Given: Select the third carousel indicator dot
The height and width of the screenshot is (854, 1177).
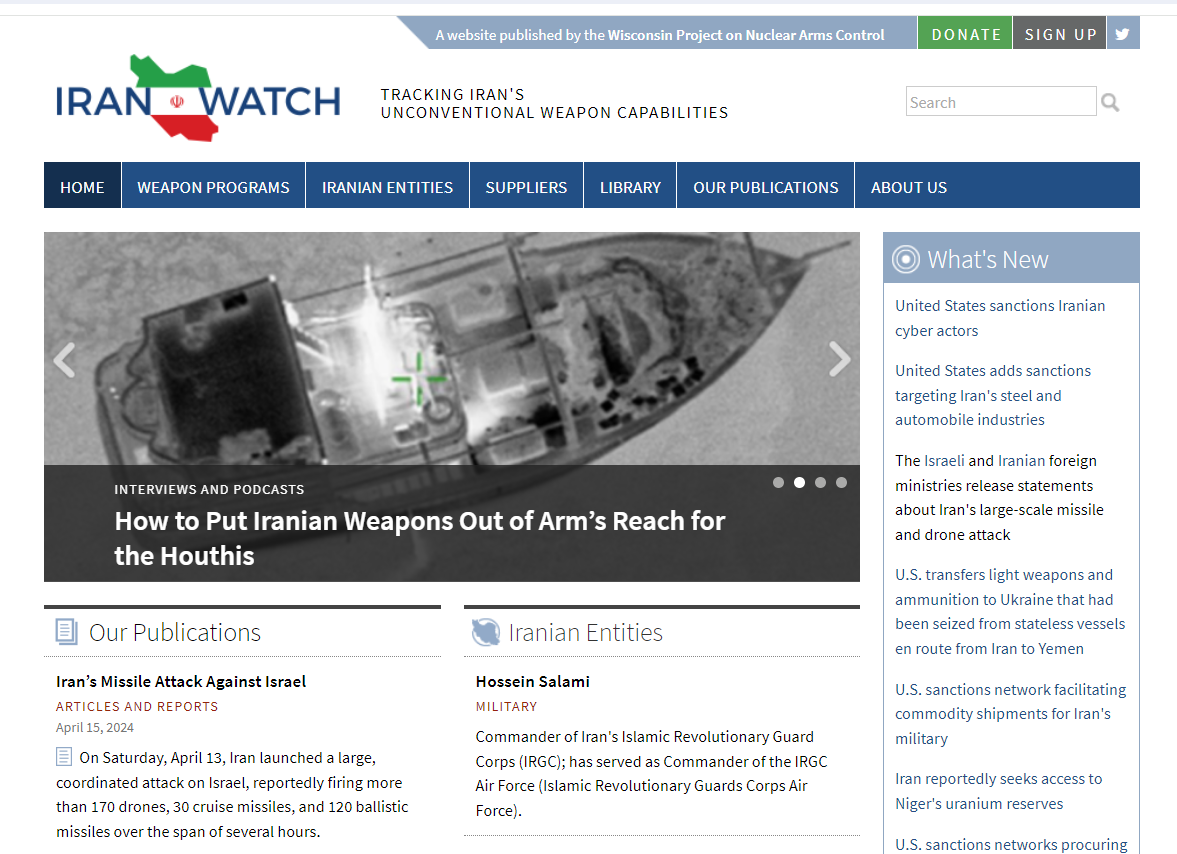Looking at the screenshot, I should pyautogui.click(x=820, y=482).
